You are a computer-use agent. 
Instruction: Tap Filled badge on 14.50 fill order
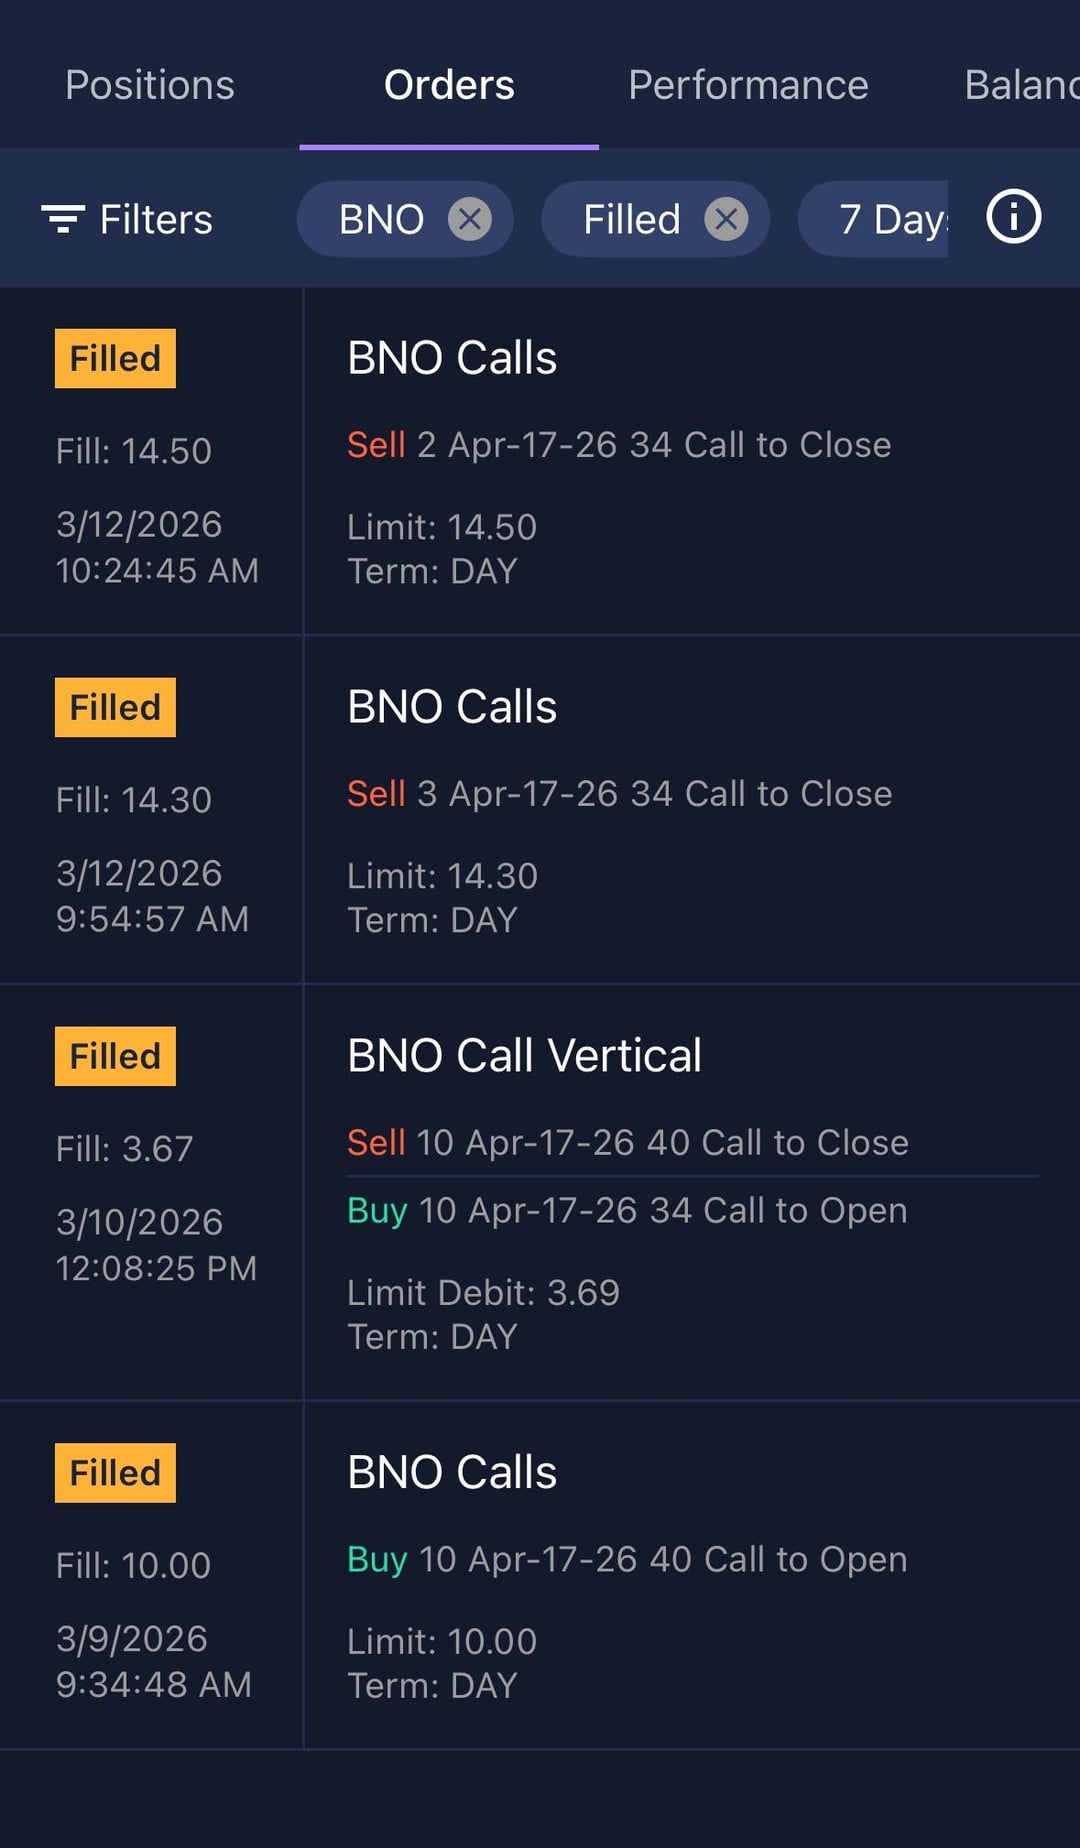point(115,358)
